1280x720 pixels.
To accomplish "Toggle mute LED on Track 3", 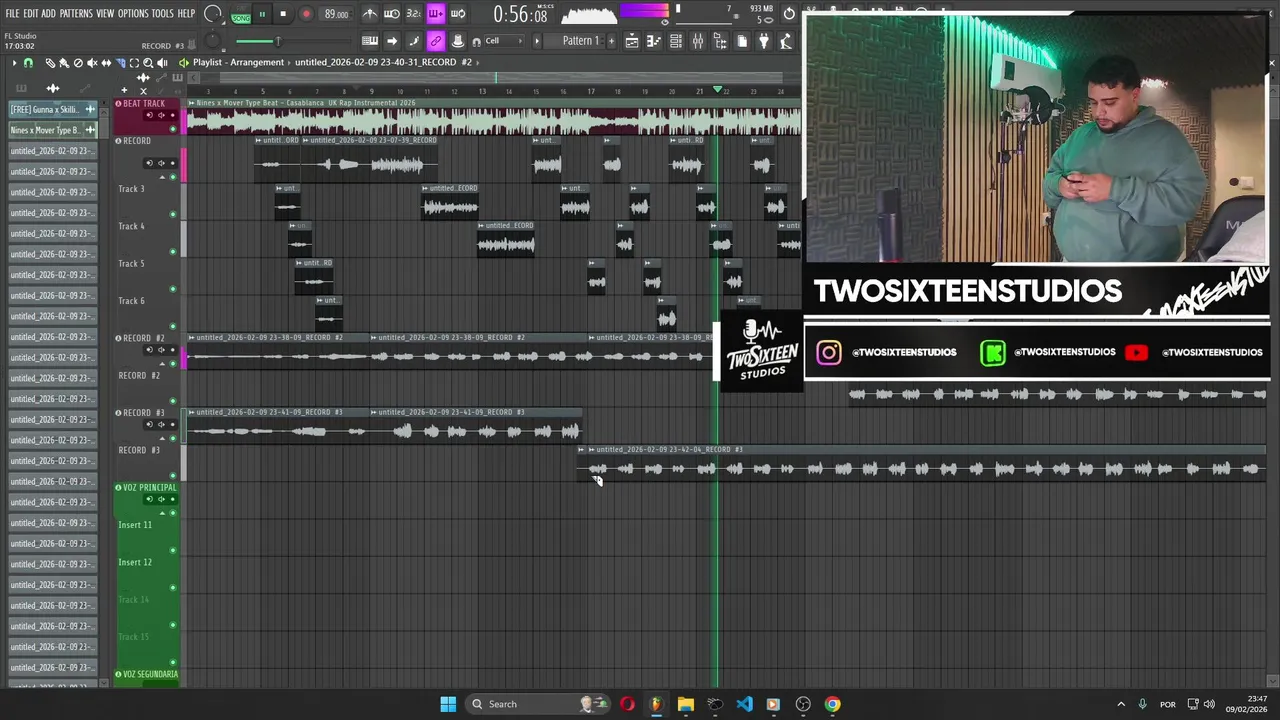I will 173,214.
